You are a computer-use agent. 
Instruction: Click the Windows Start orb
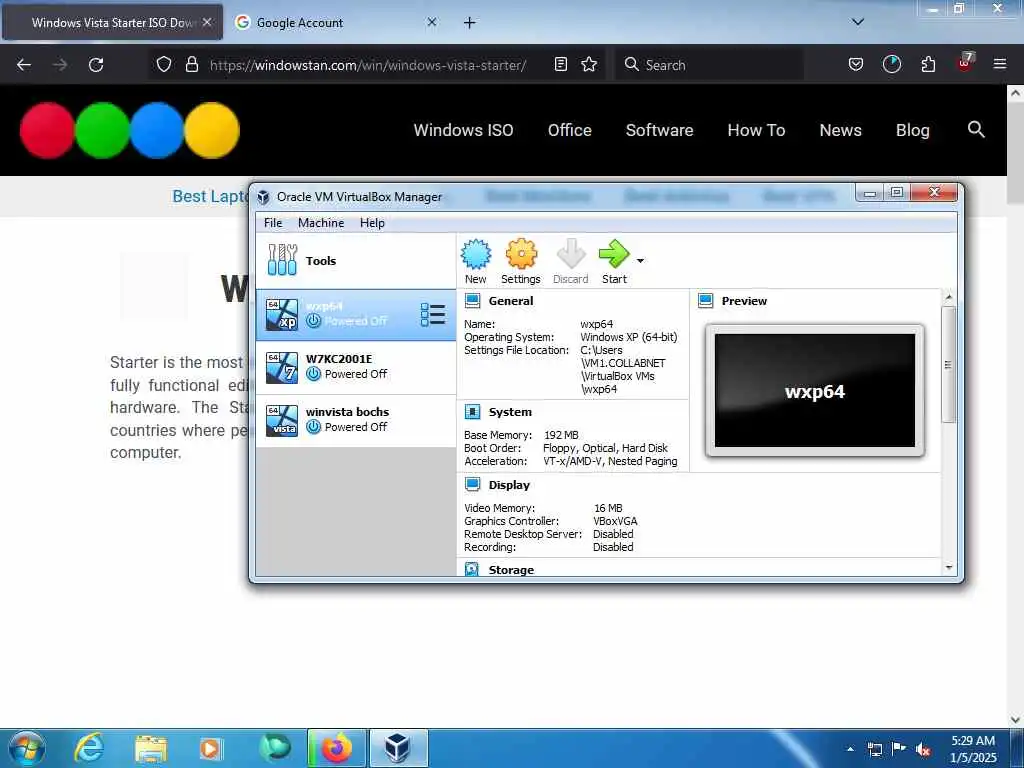point(27,748)
